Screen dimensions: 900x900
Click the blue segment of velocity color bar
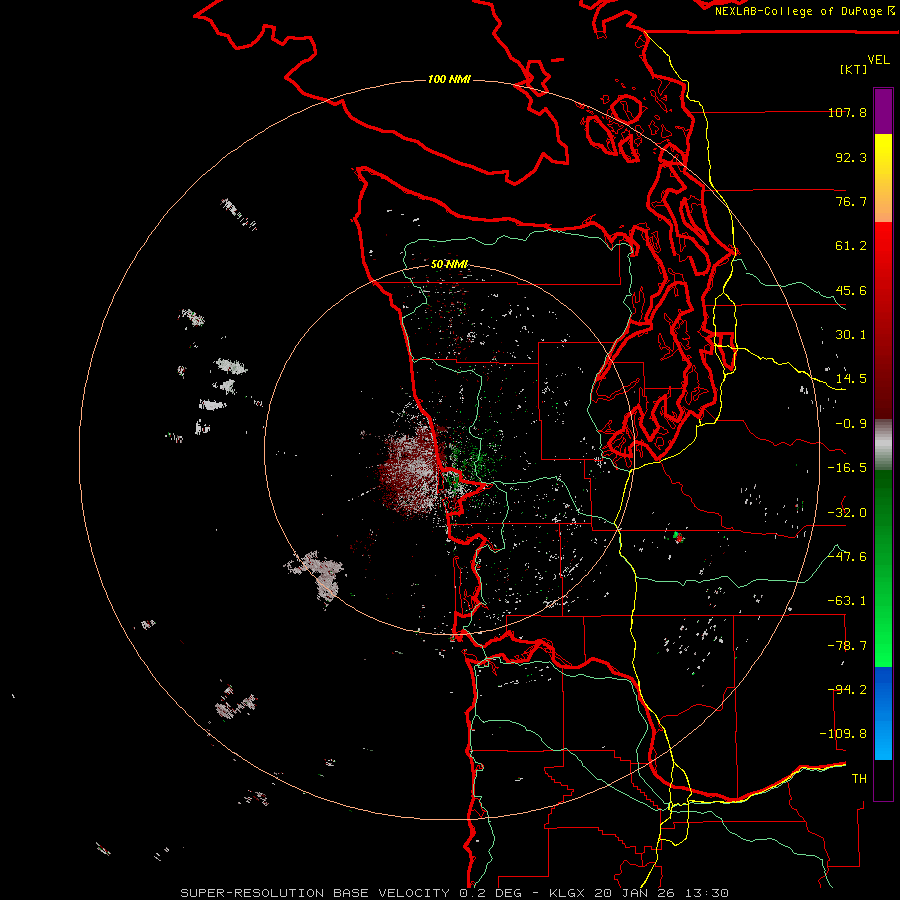(x=883, y=713)
